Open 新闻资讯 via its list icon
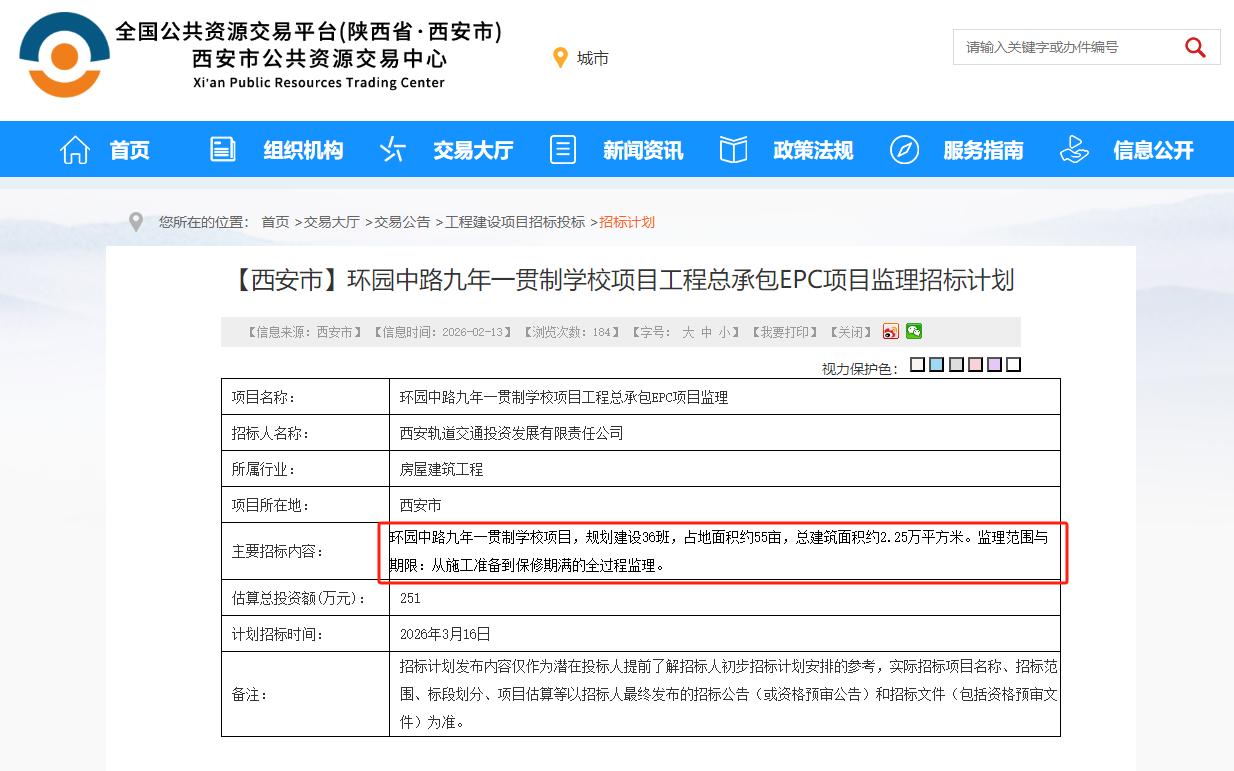 click(x=562, y=148)
